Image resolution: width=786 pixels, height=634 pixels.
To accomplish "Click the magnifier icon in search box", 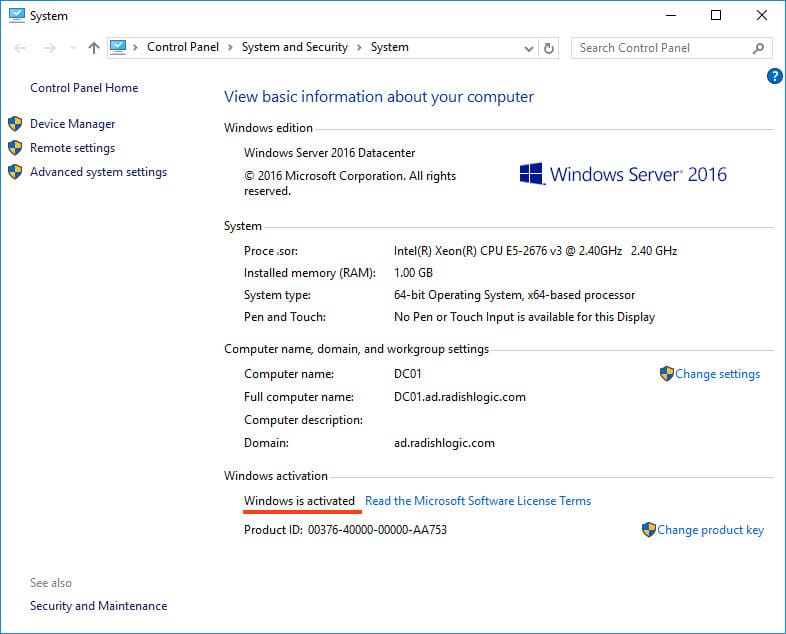I will click(759, 47).
